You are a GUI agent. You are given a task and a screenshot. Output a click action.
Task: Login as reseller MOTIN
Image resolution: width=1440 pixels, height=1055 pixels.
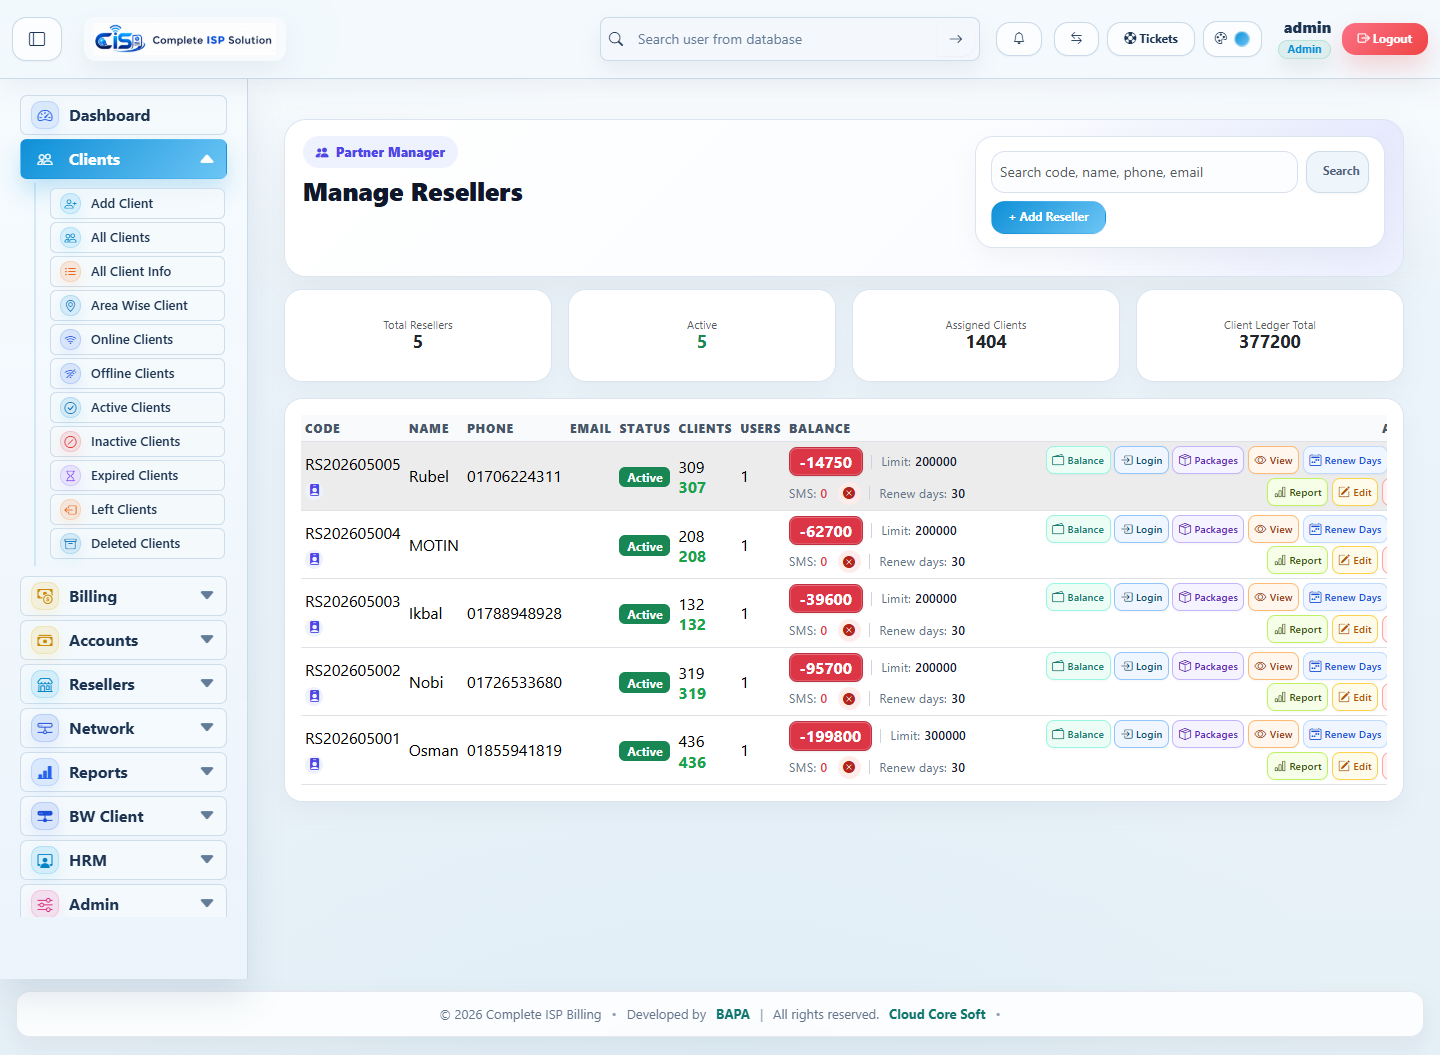point(1142,530)
